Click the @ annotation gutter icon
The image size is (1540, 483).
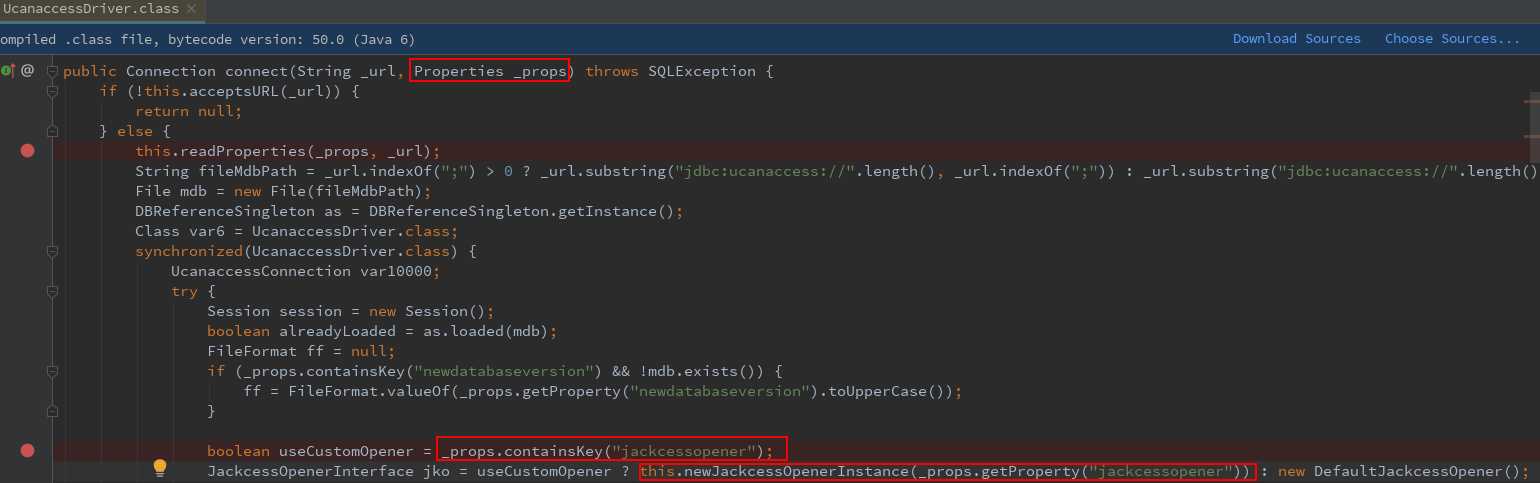click(27, 71)
